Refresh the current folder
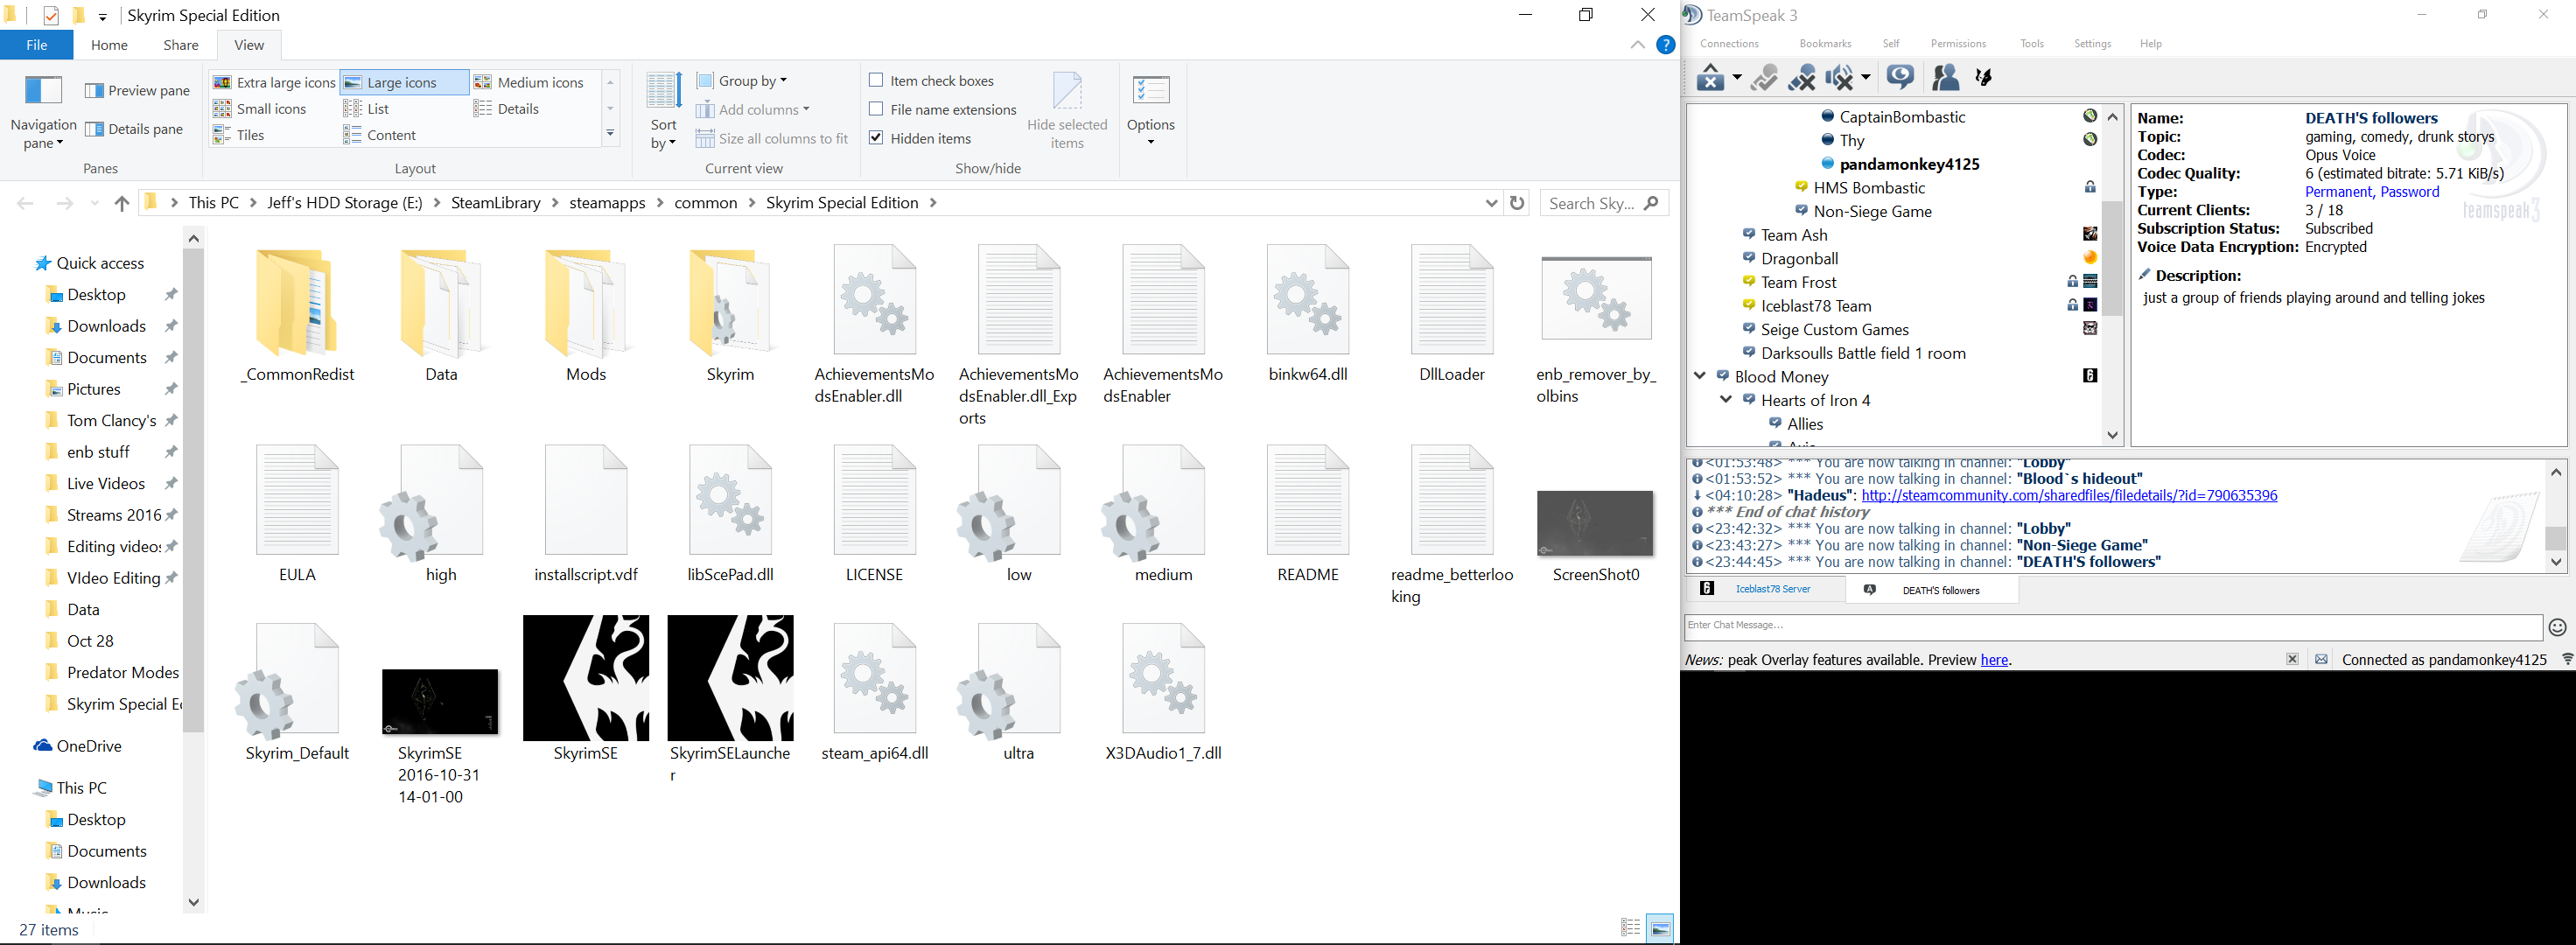 pos(1517,202)
